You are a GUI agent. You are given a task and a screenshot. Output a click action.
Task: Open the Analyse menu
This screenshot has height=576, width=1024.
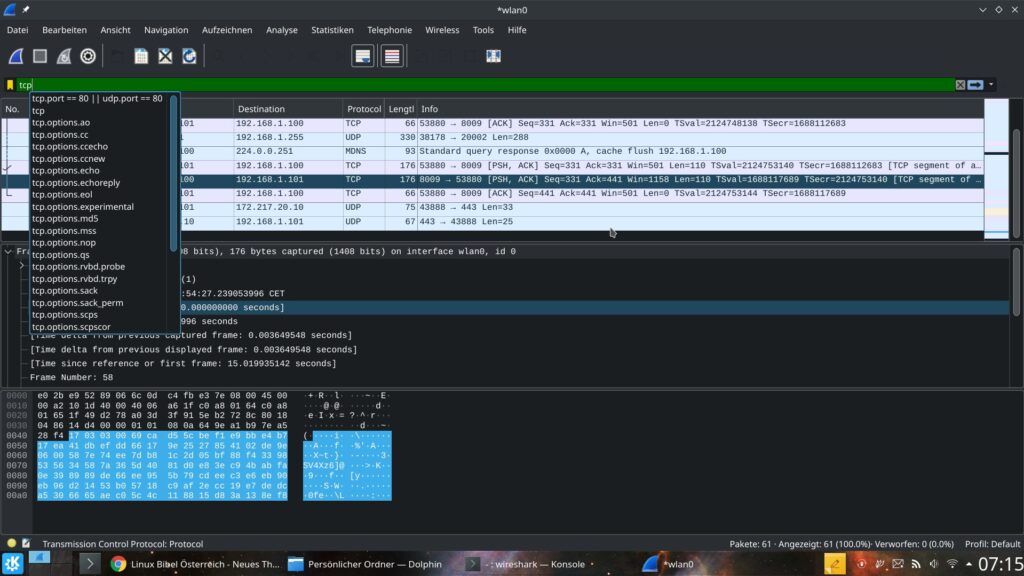click(281, 30)
